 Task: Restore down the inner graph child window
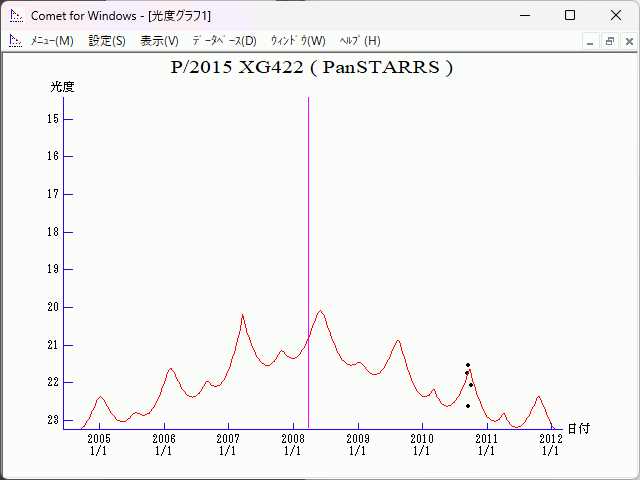click(609, 41)
